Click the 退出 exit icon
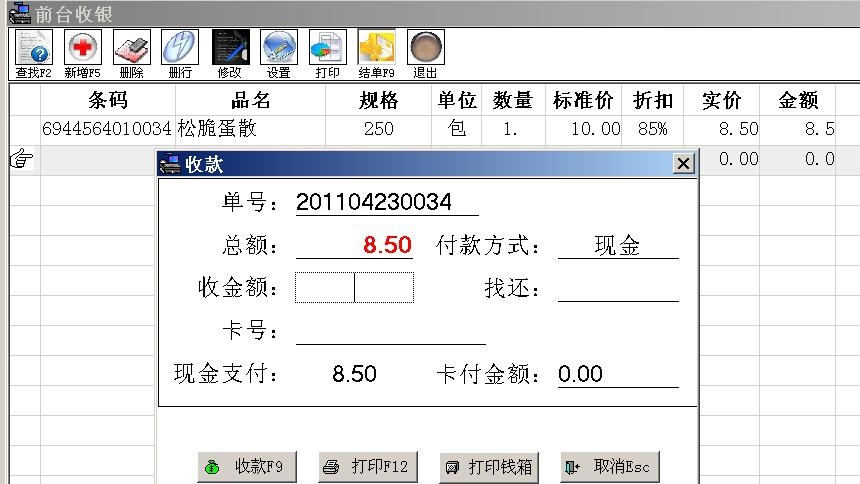Image resolution: width=860 pixels, height=484 pixels. click(426, 54)
